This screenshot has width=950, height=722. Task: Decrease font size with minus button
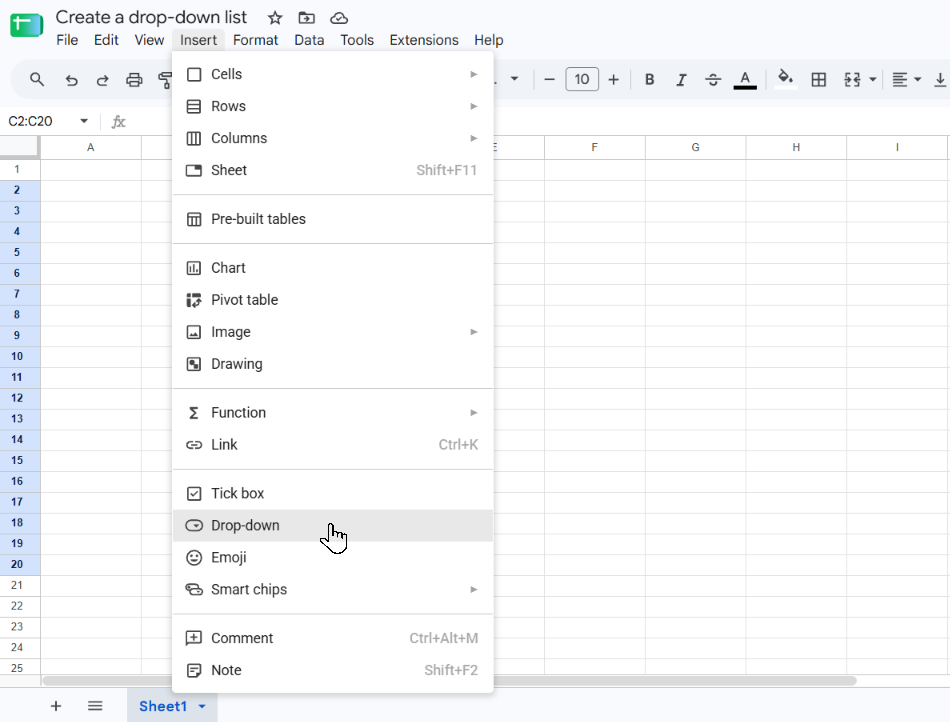coord(550,79)
